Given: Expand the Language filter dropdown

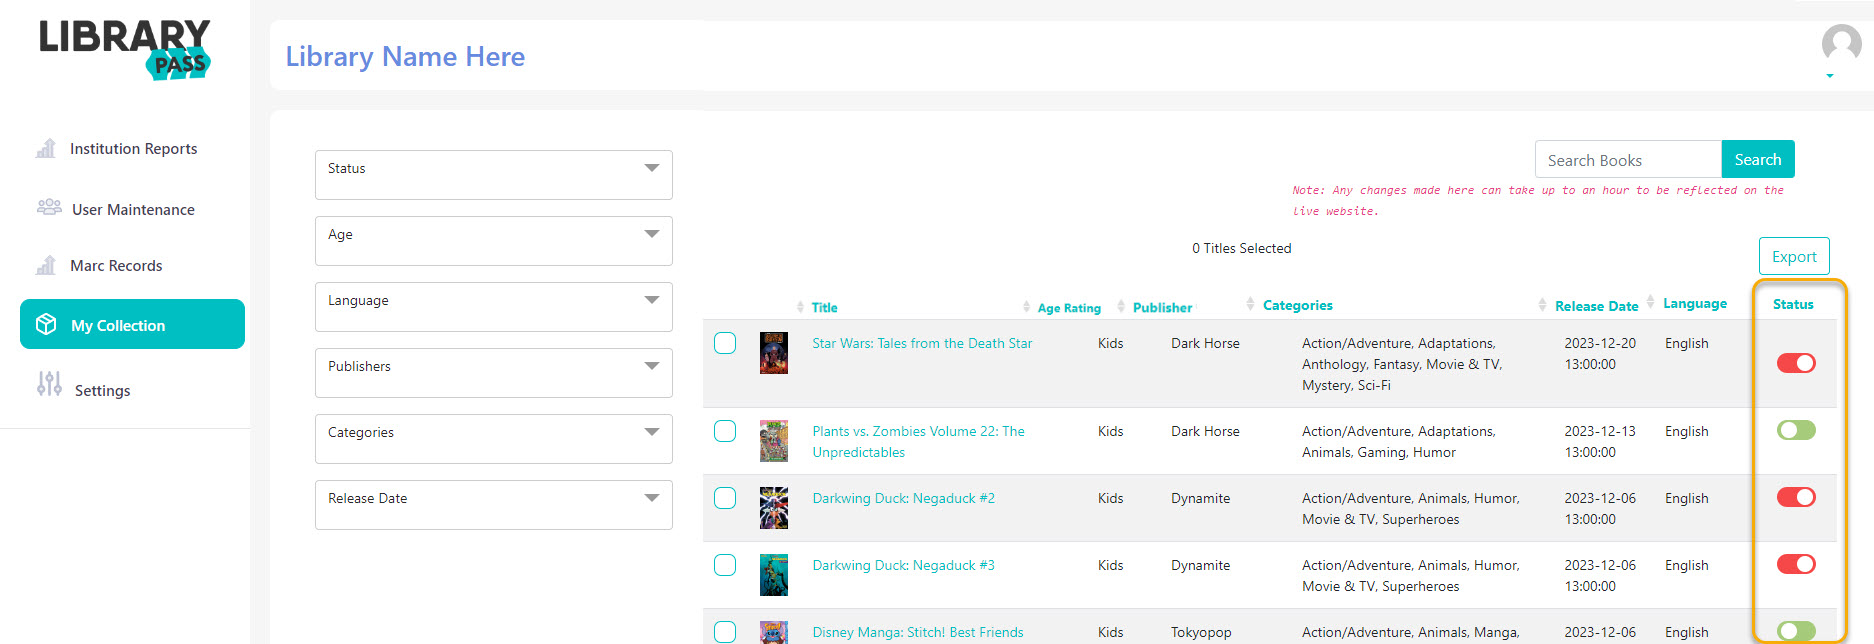Looking at the screenshot, I should pos(494,307).
